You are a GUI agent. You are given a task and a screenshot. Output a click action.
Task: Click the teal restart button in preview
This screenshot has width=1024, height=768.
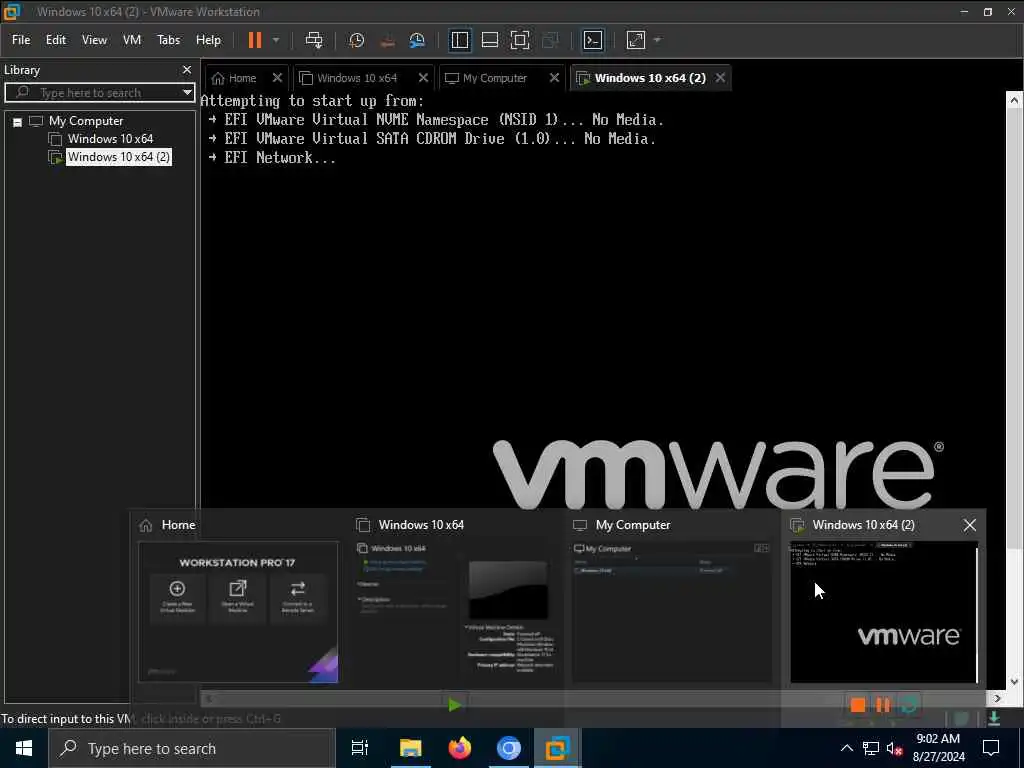click(x=909, y=705)
